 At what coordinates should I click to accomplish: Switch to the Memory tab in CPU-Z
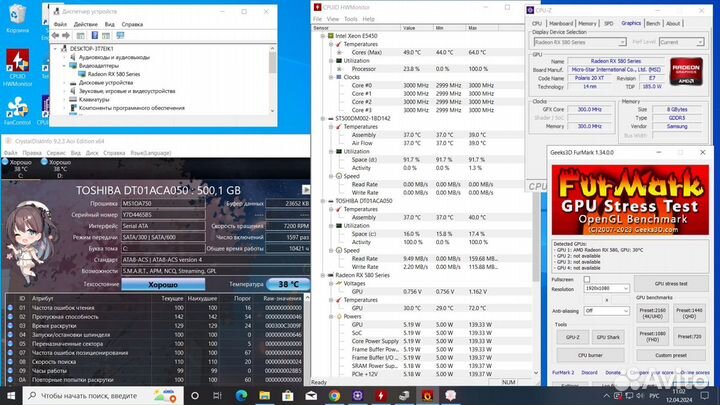pos(587,23)
